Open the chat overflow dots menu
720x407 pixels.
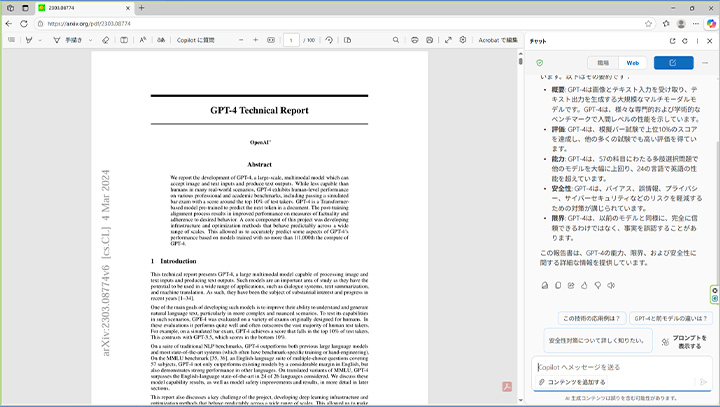705,63
